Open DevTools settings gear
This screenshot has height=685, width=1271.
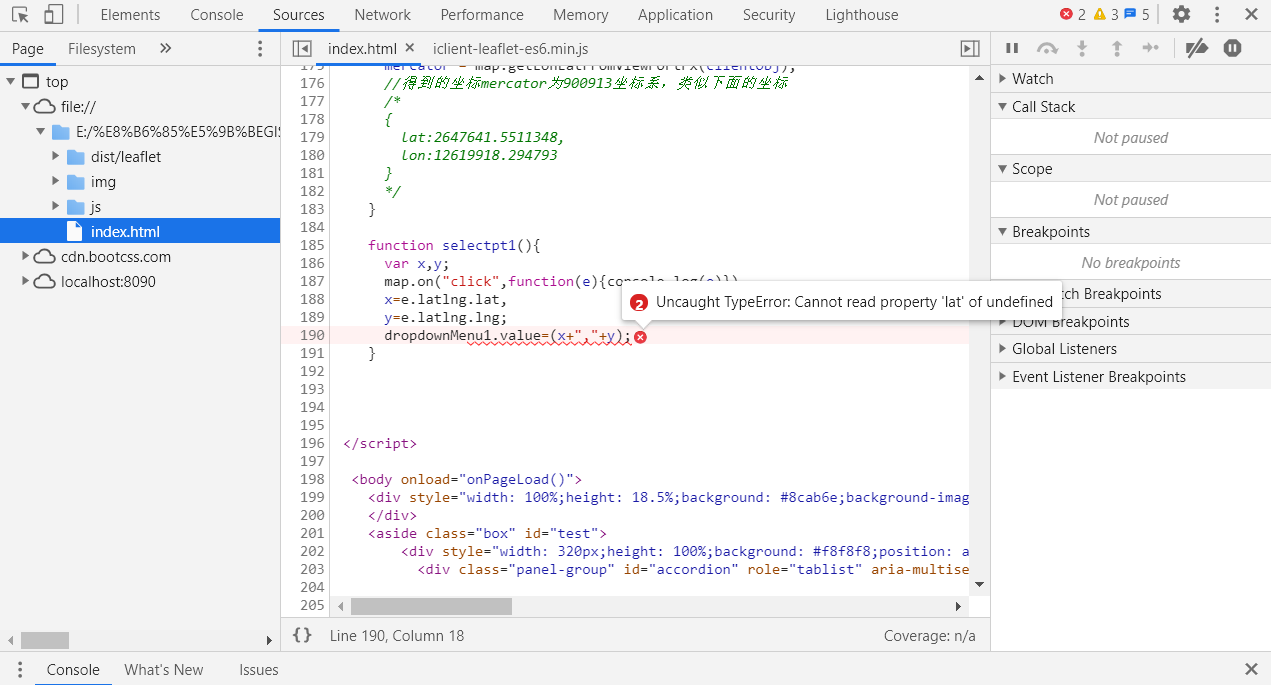[1181, 15]
